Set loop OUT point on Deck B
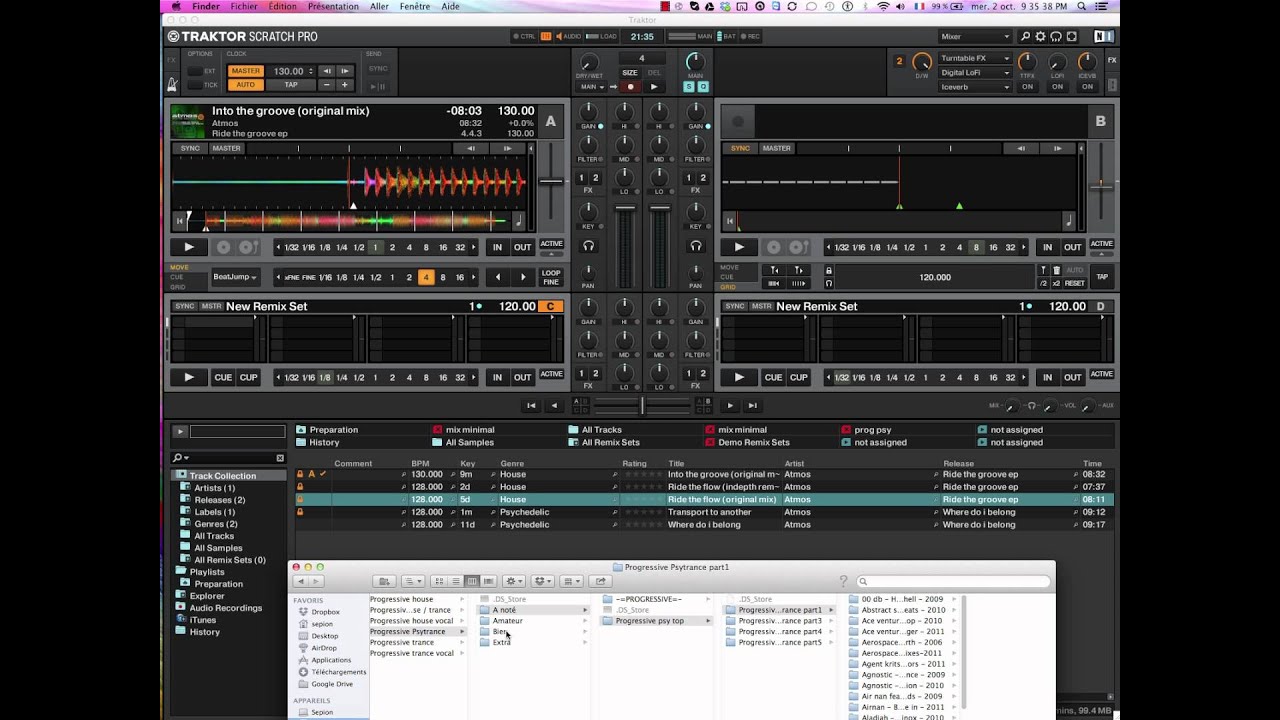This screenshot has height=720, width=1280. click(1072, 247)
